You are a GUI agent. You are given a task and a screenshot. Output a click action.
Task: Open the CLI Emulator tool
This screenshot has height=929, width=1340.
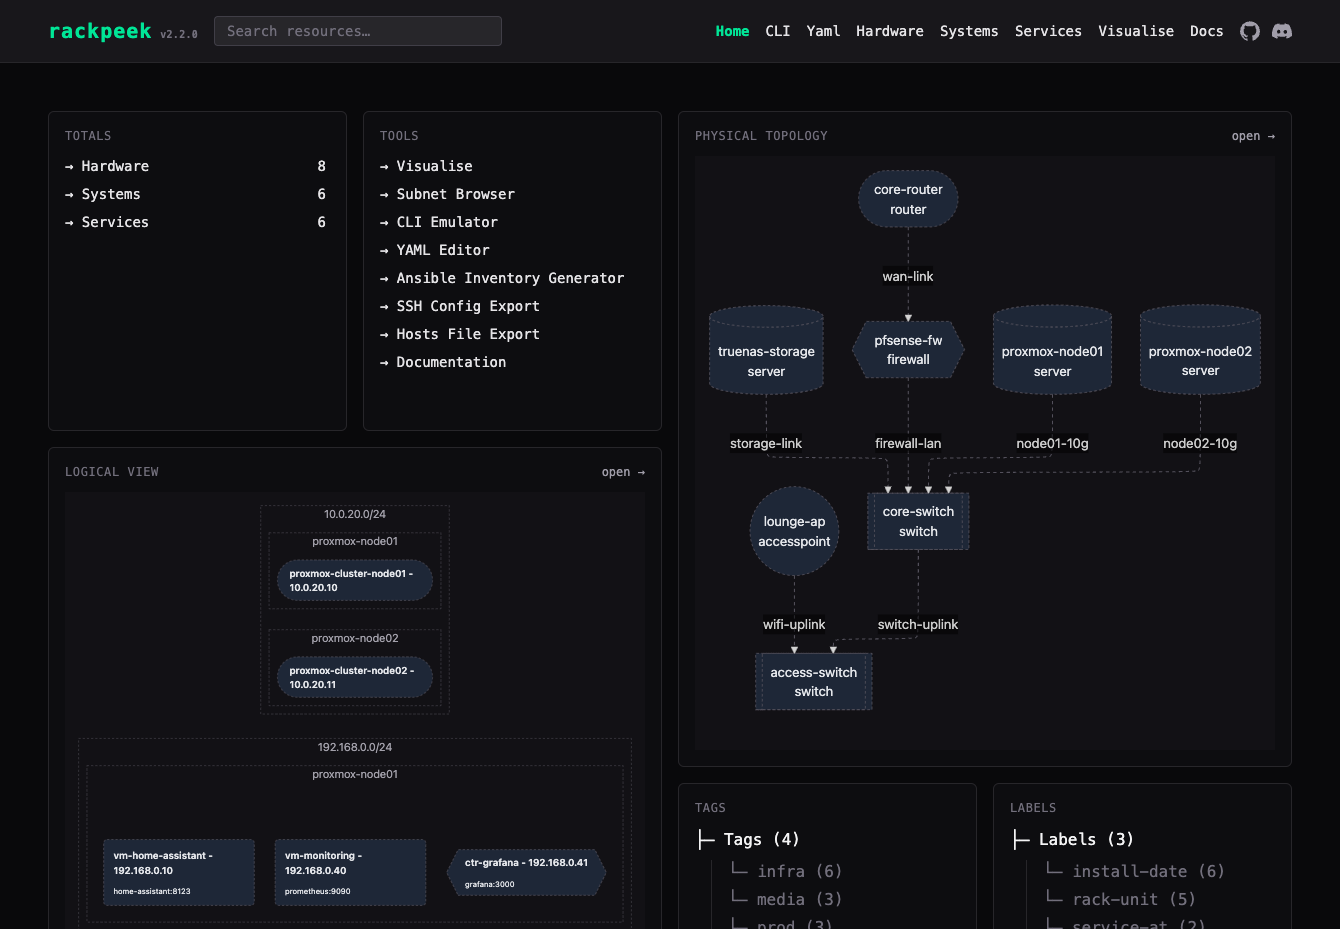coord(439,222)
